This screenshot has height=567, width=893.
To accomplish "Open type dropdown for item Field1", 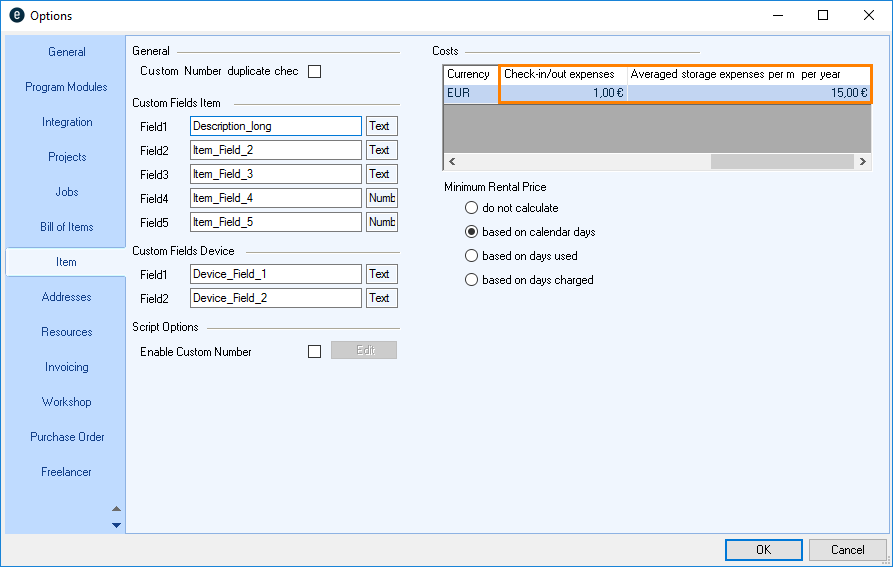I will [381, 126].
